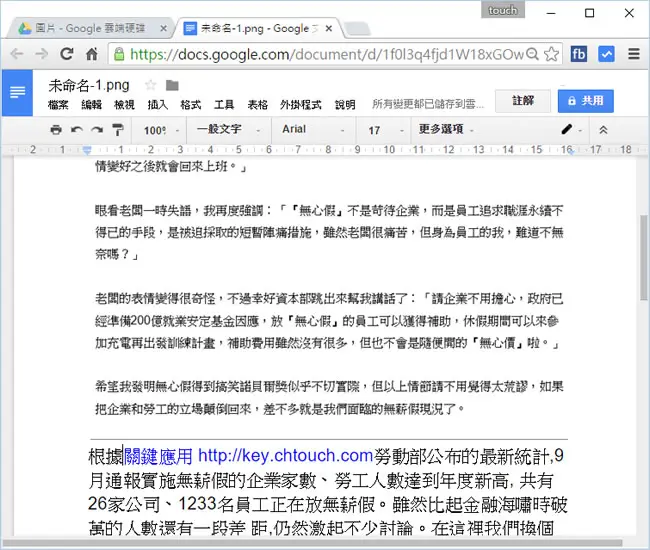Screen dimensions: 650x550
Task: Click the pencil editing mode icon
Action: click(x=567, y=130)
